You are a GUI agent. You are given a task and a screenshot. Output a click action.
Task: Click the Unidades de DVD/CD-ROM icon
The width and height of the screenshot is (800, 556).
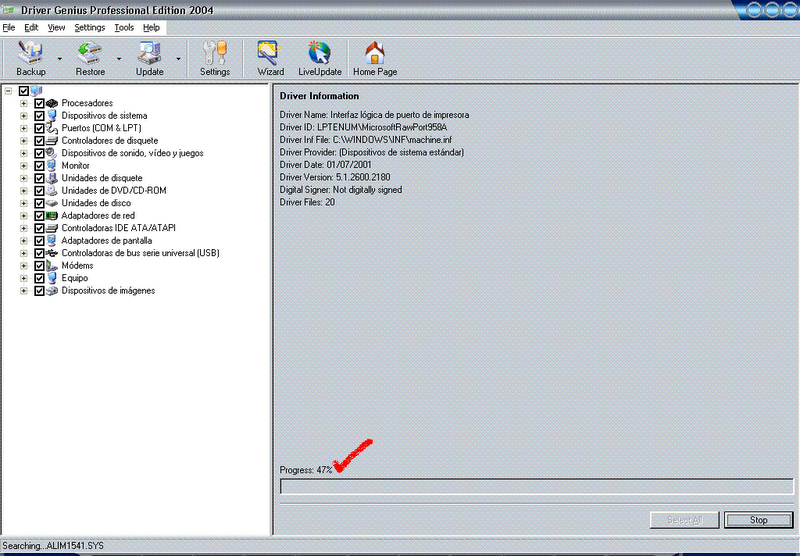[x=52, y=191]
